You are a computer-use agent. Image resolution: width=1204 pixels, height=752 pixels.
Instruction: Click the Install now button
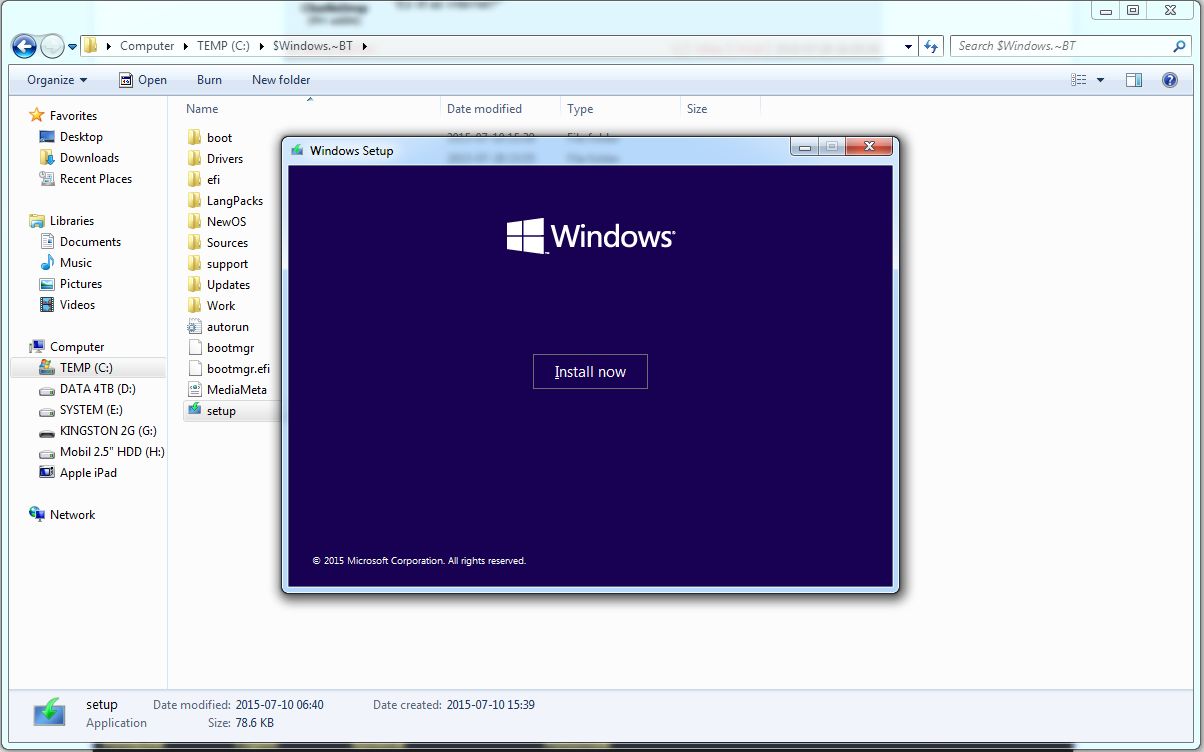[x=590, y=371]
